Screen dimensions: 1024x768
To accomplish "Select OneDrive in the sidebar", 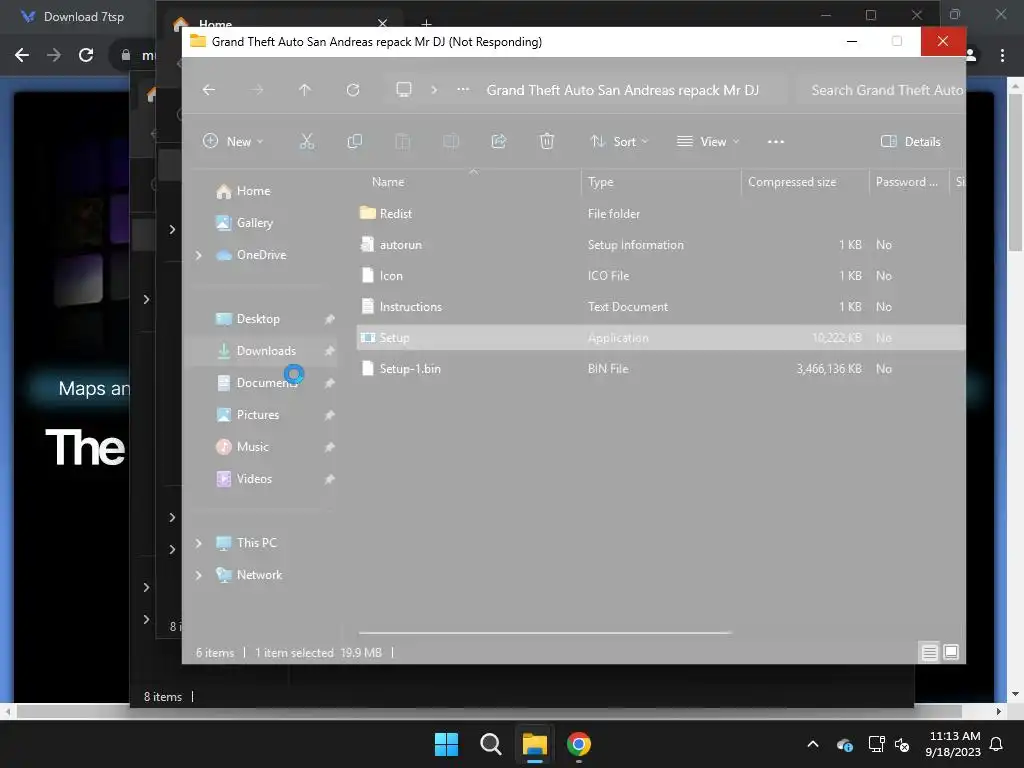I will (251, 255).
